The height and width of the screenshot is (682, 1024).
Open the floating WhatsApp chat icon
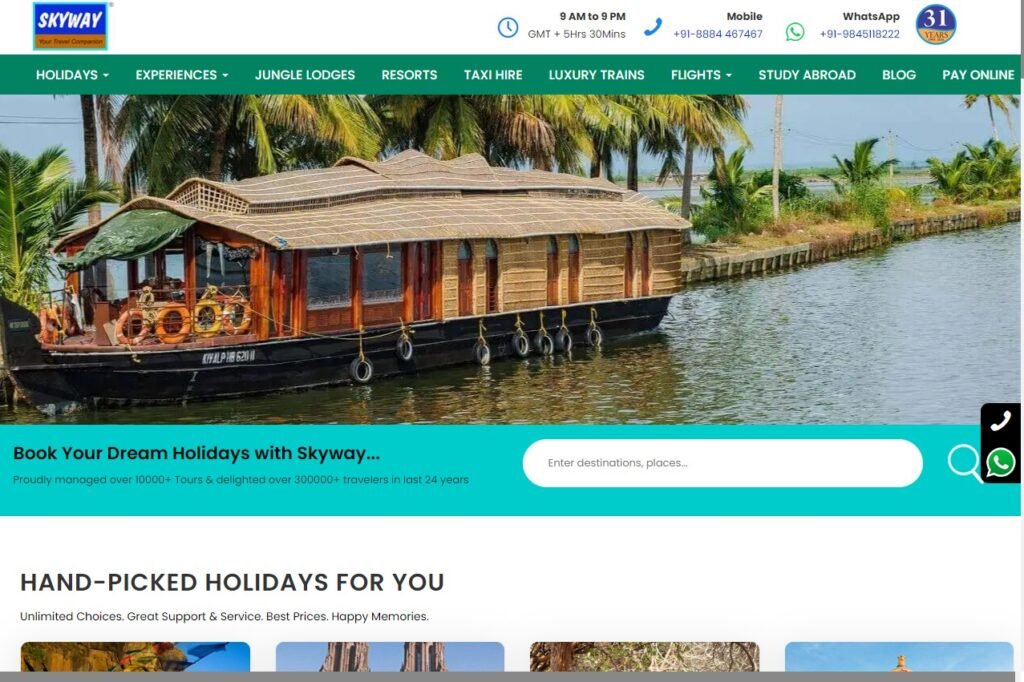pos(1000,463)
